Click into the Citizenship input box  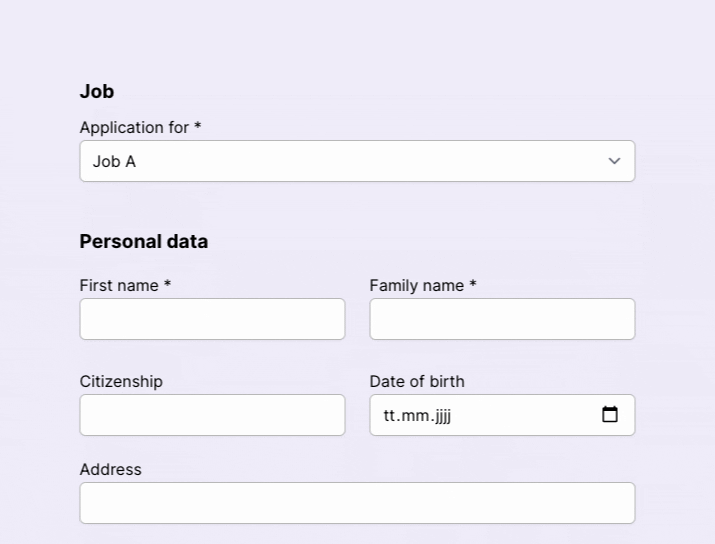pyautogui.click(x=212, y=415)
